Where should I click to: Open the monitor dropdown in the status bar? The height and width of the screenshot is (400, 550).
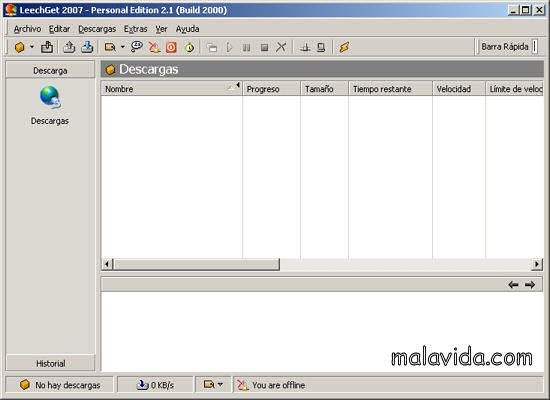point(213,385)
